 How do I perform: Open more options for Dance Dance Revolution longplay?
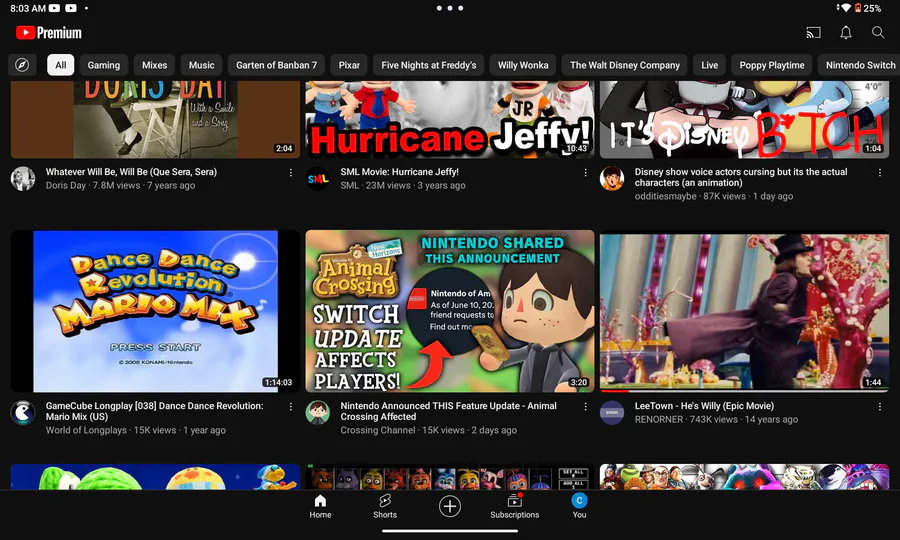click(291, 406)
